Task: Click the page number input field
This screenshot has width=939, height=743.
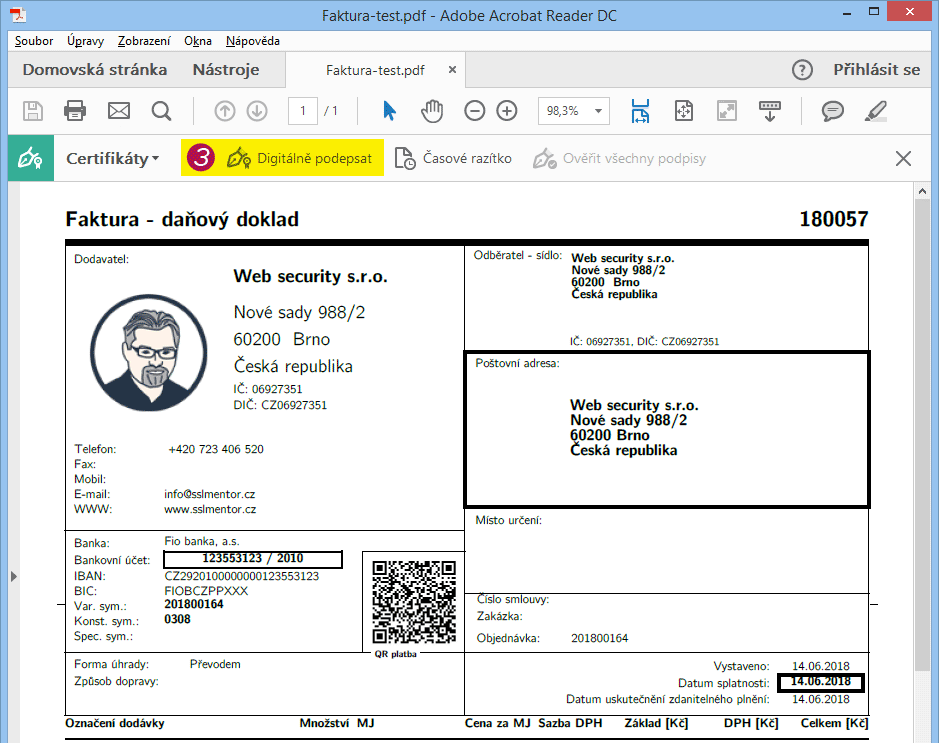Action: 303,111
